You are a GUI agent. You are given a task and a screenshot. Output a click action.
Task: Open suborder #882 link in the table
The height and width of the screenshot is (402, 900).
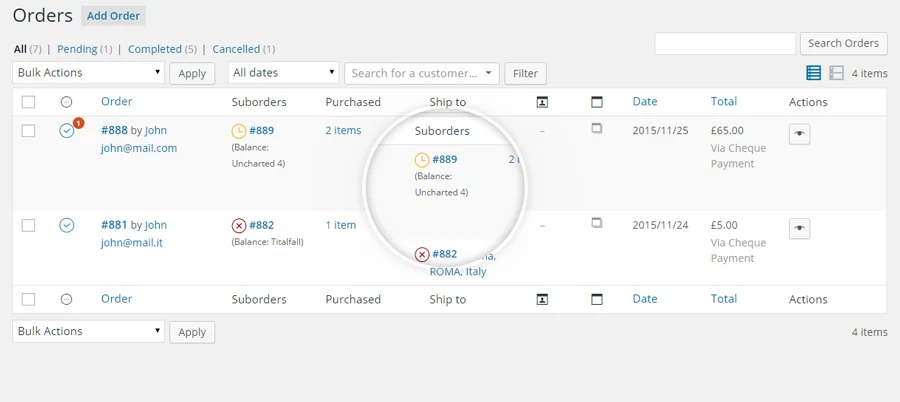click(261, 225)
